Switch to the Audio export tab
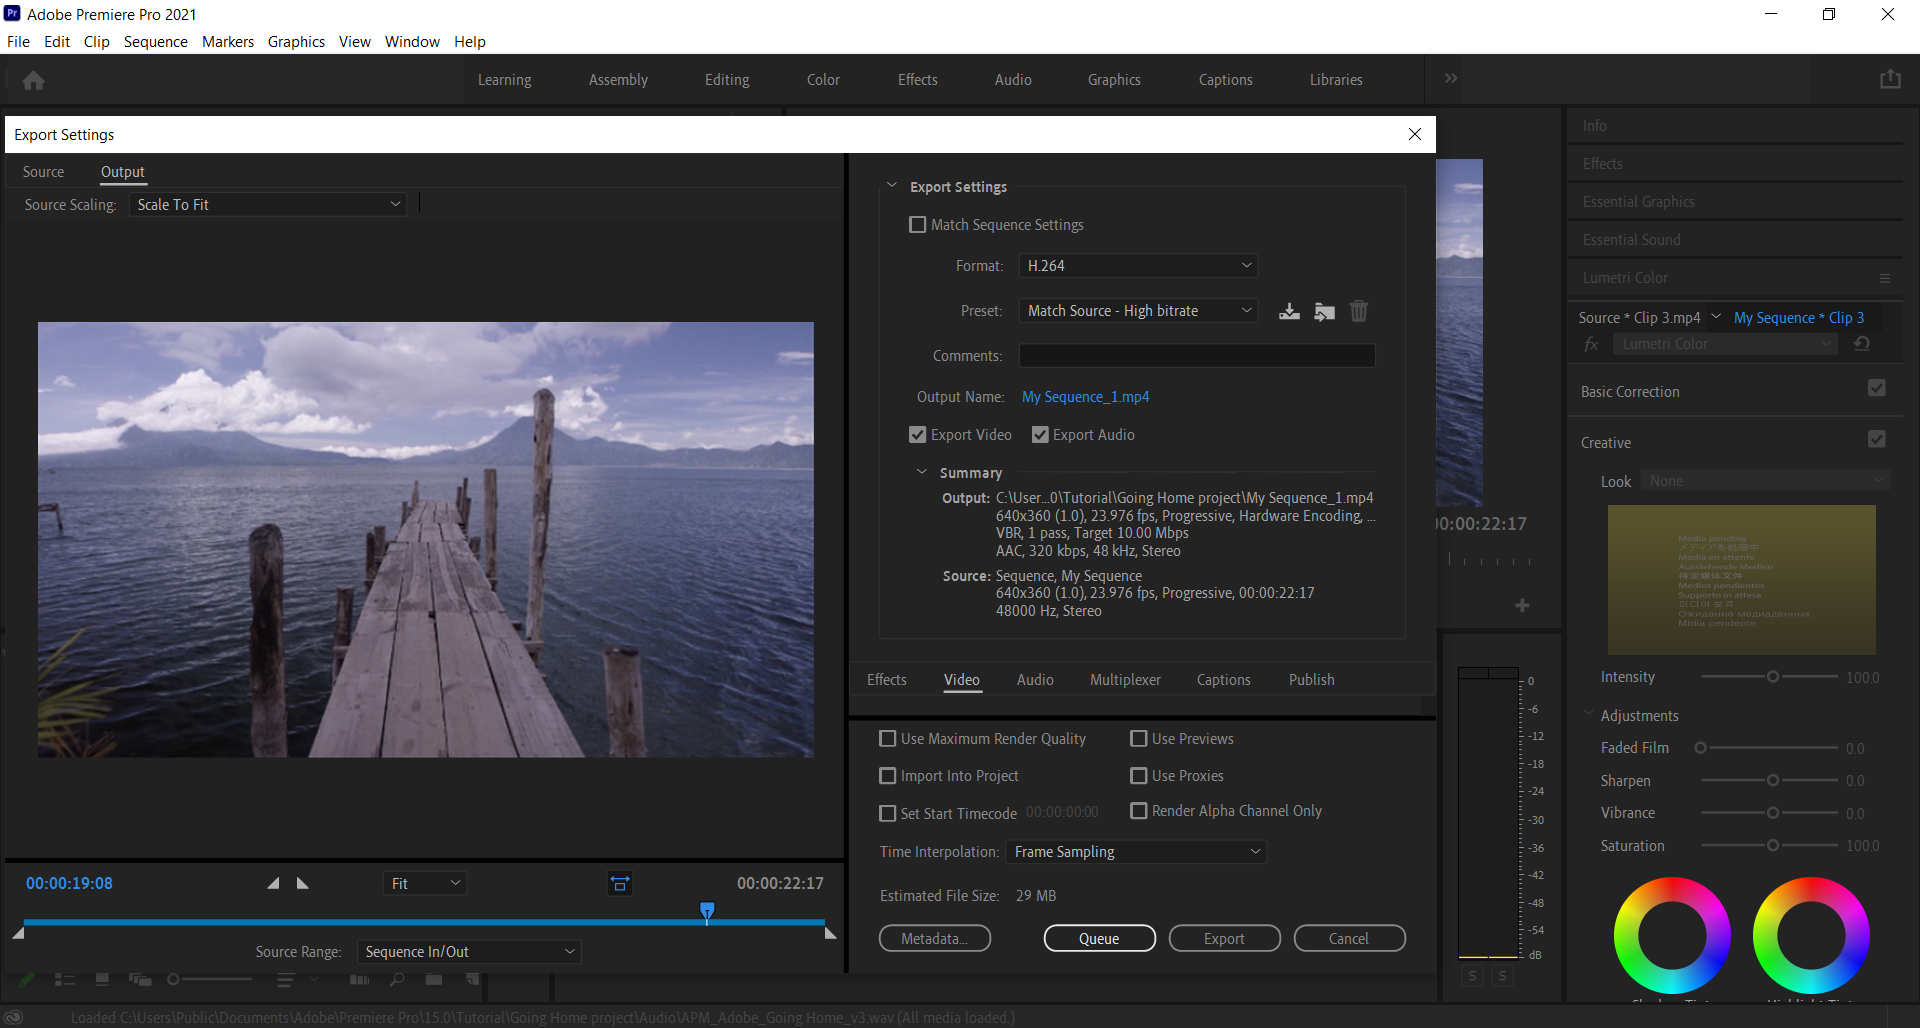Screen dimensions: 1920x1028 click(1034, 680)
